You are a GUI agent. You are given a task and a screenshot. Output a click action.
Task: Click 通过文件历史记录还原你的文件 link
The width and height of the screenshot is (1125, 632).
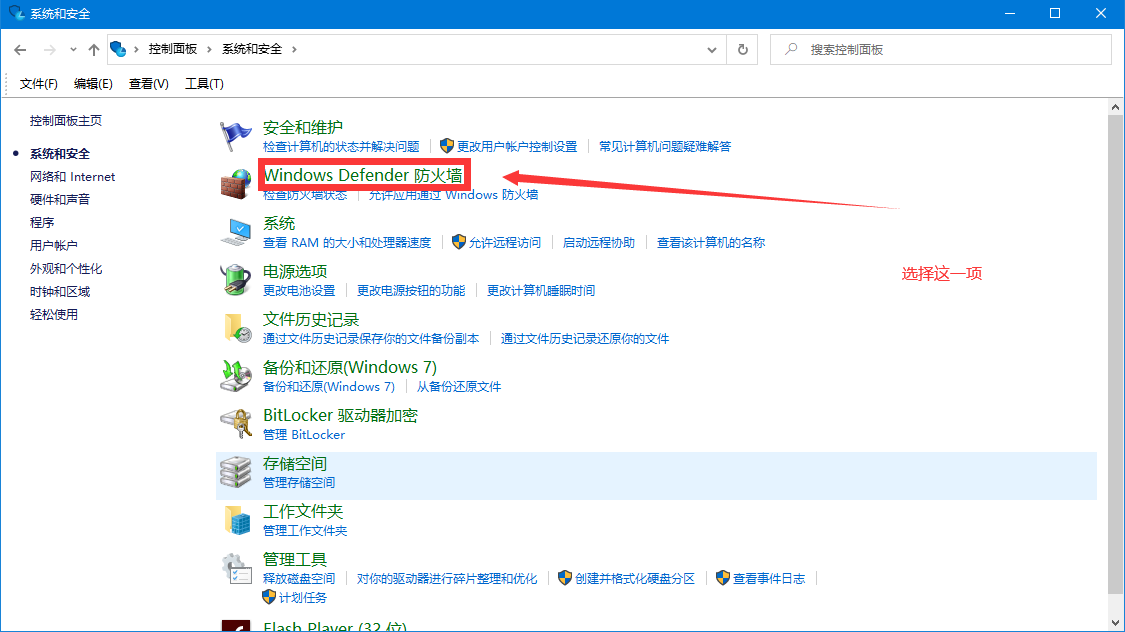(x=585, y=339)
